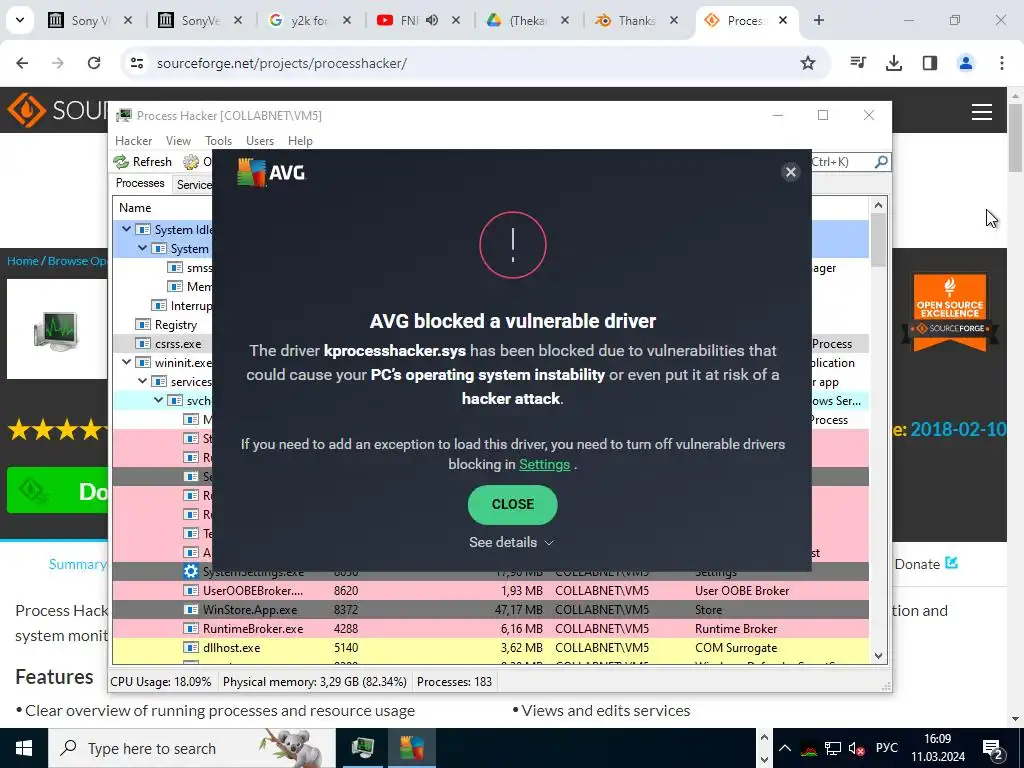The width and height of the screenshot is (1024, 768).
Task: Bookmark this page with the star icon
Action: pos(808,63)
